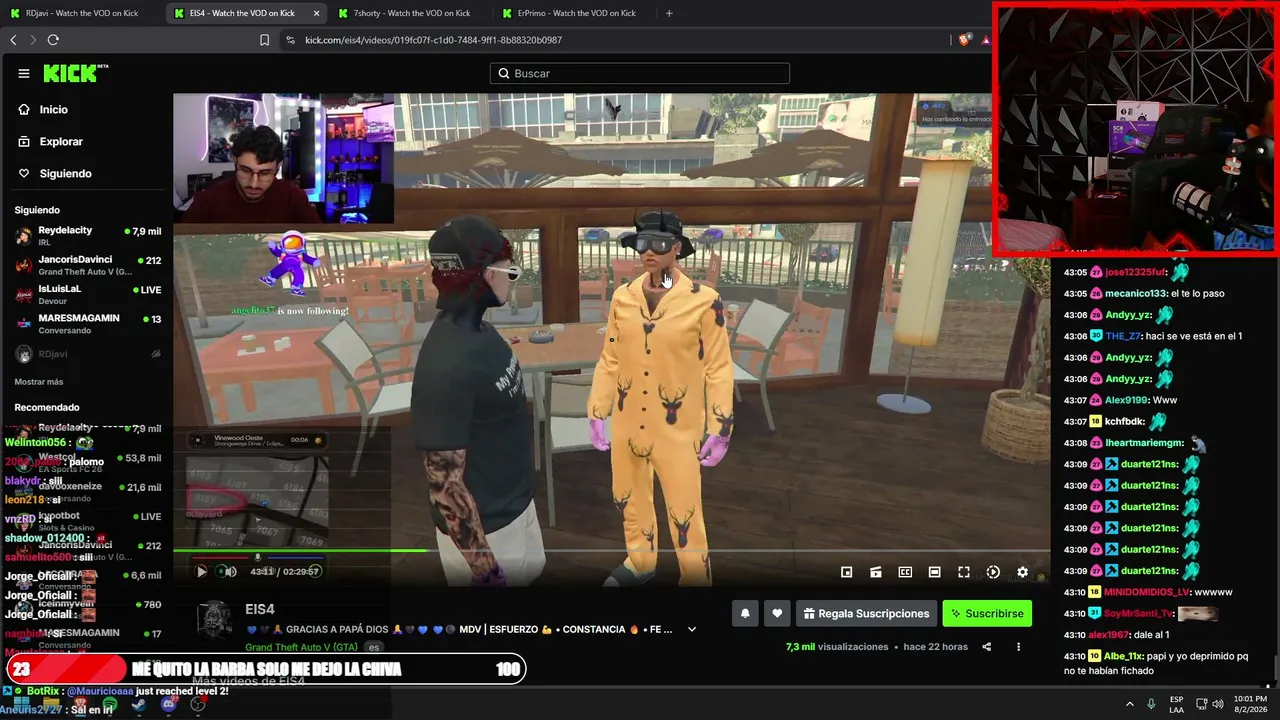Open MARESMAGAMIN channel in Siguiendo list

88,324
